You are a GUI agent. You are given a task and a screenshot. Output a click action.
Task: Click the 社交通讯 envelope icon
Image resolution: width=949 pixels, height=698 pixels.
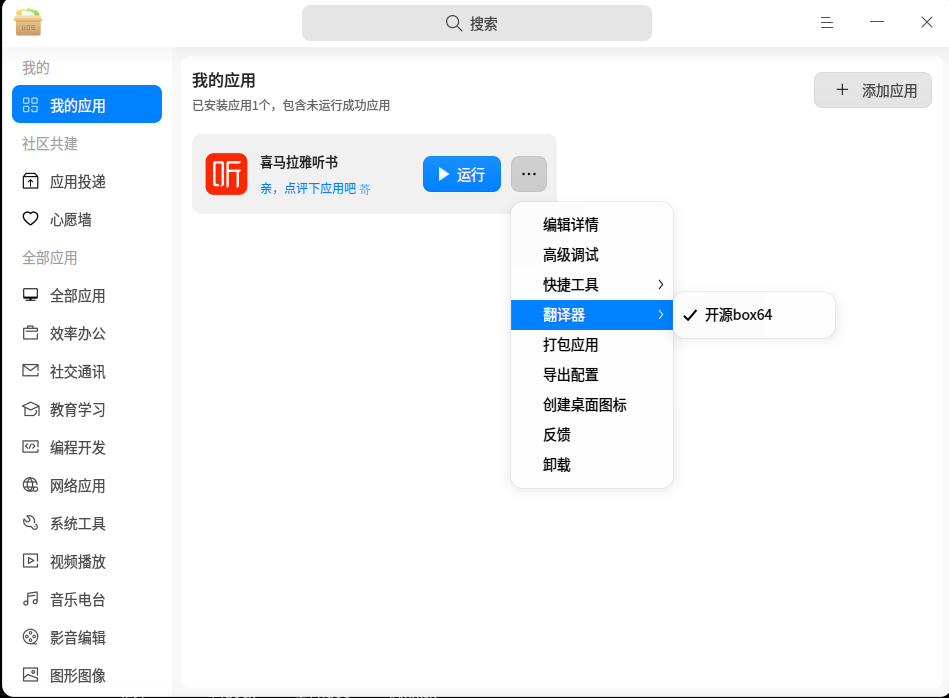(30, 370)
